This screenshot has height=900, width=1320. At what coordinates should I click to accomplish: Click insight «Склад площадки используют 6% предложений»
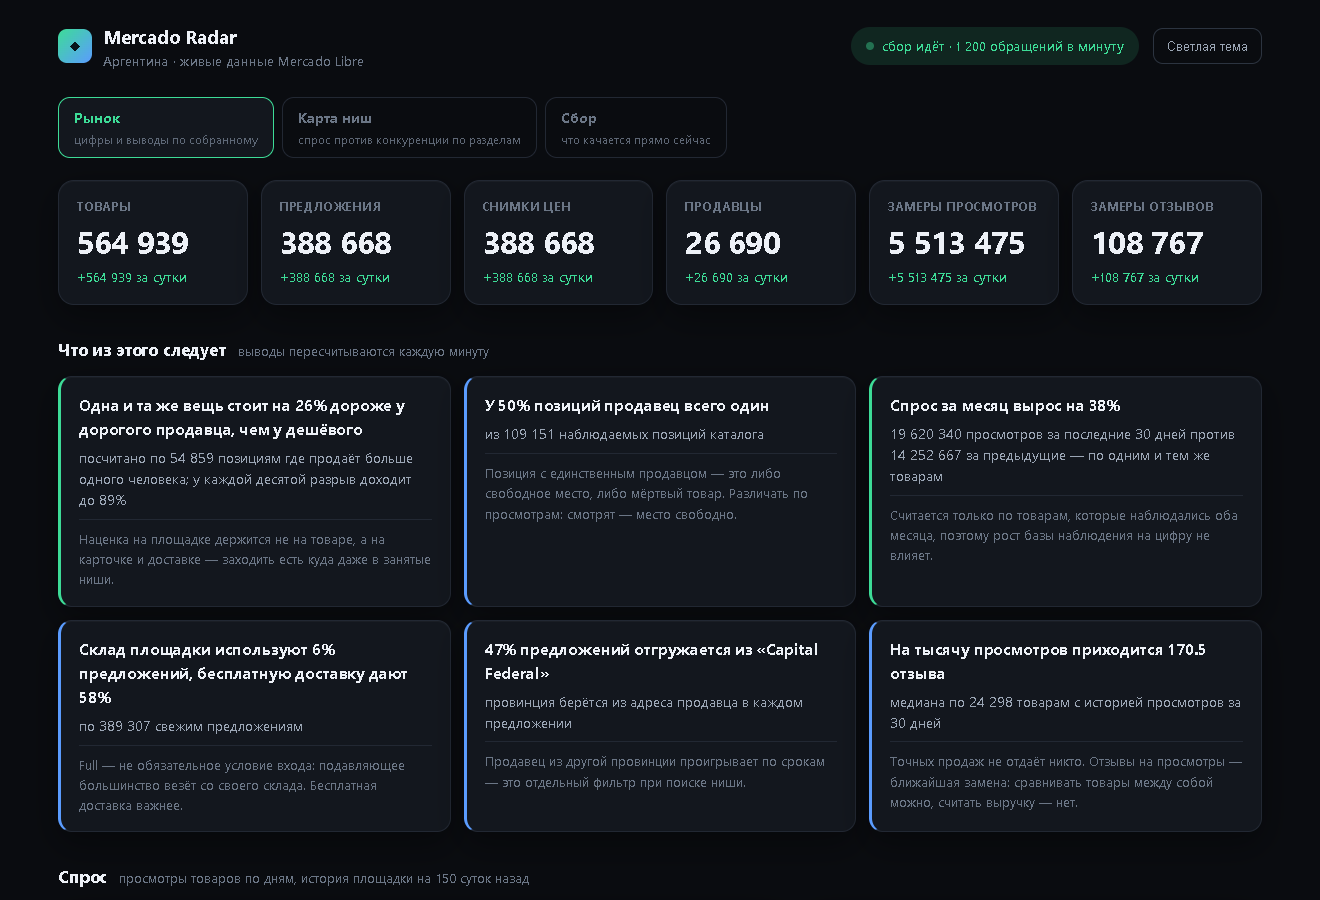[254, 726]
